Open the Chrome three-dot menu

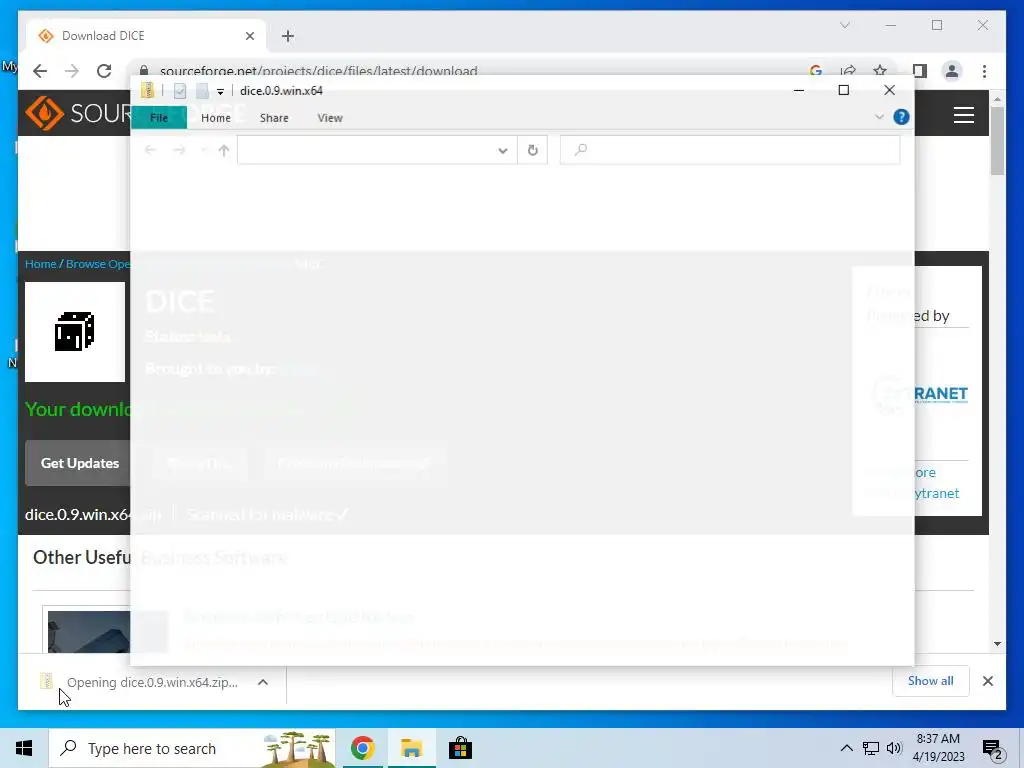(984, 71)
